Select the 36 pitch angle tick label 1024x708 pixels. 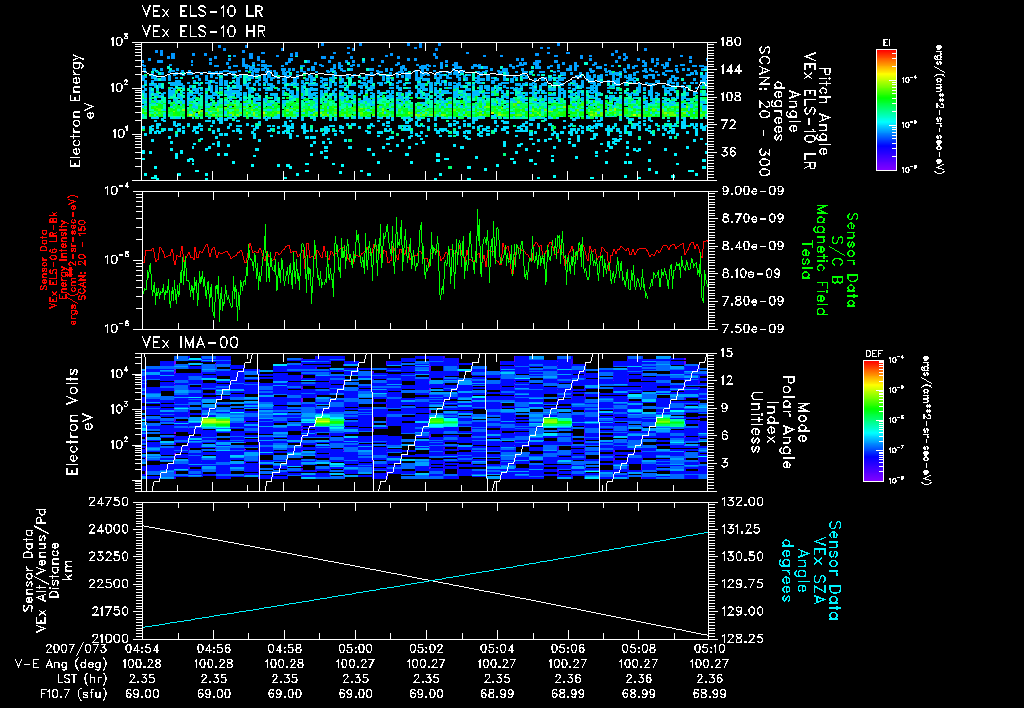728,152
